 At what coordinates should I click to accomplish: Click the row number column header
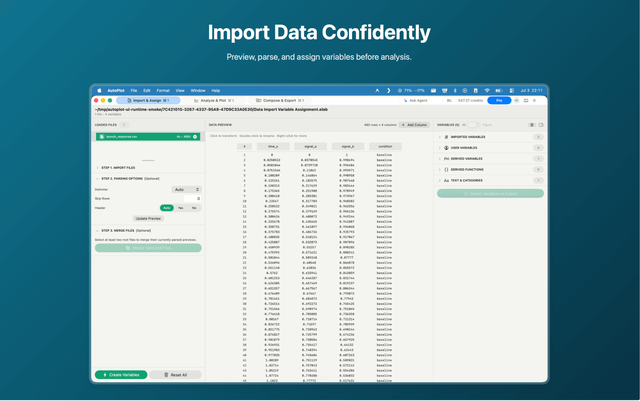coord(244,146)
